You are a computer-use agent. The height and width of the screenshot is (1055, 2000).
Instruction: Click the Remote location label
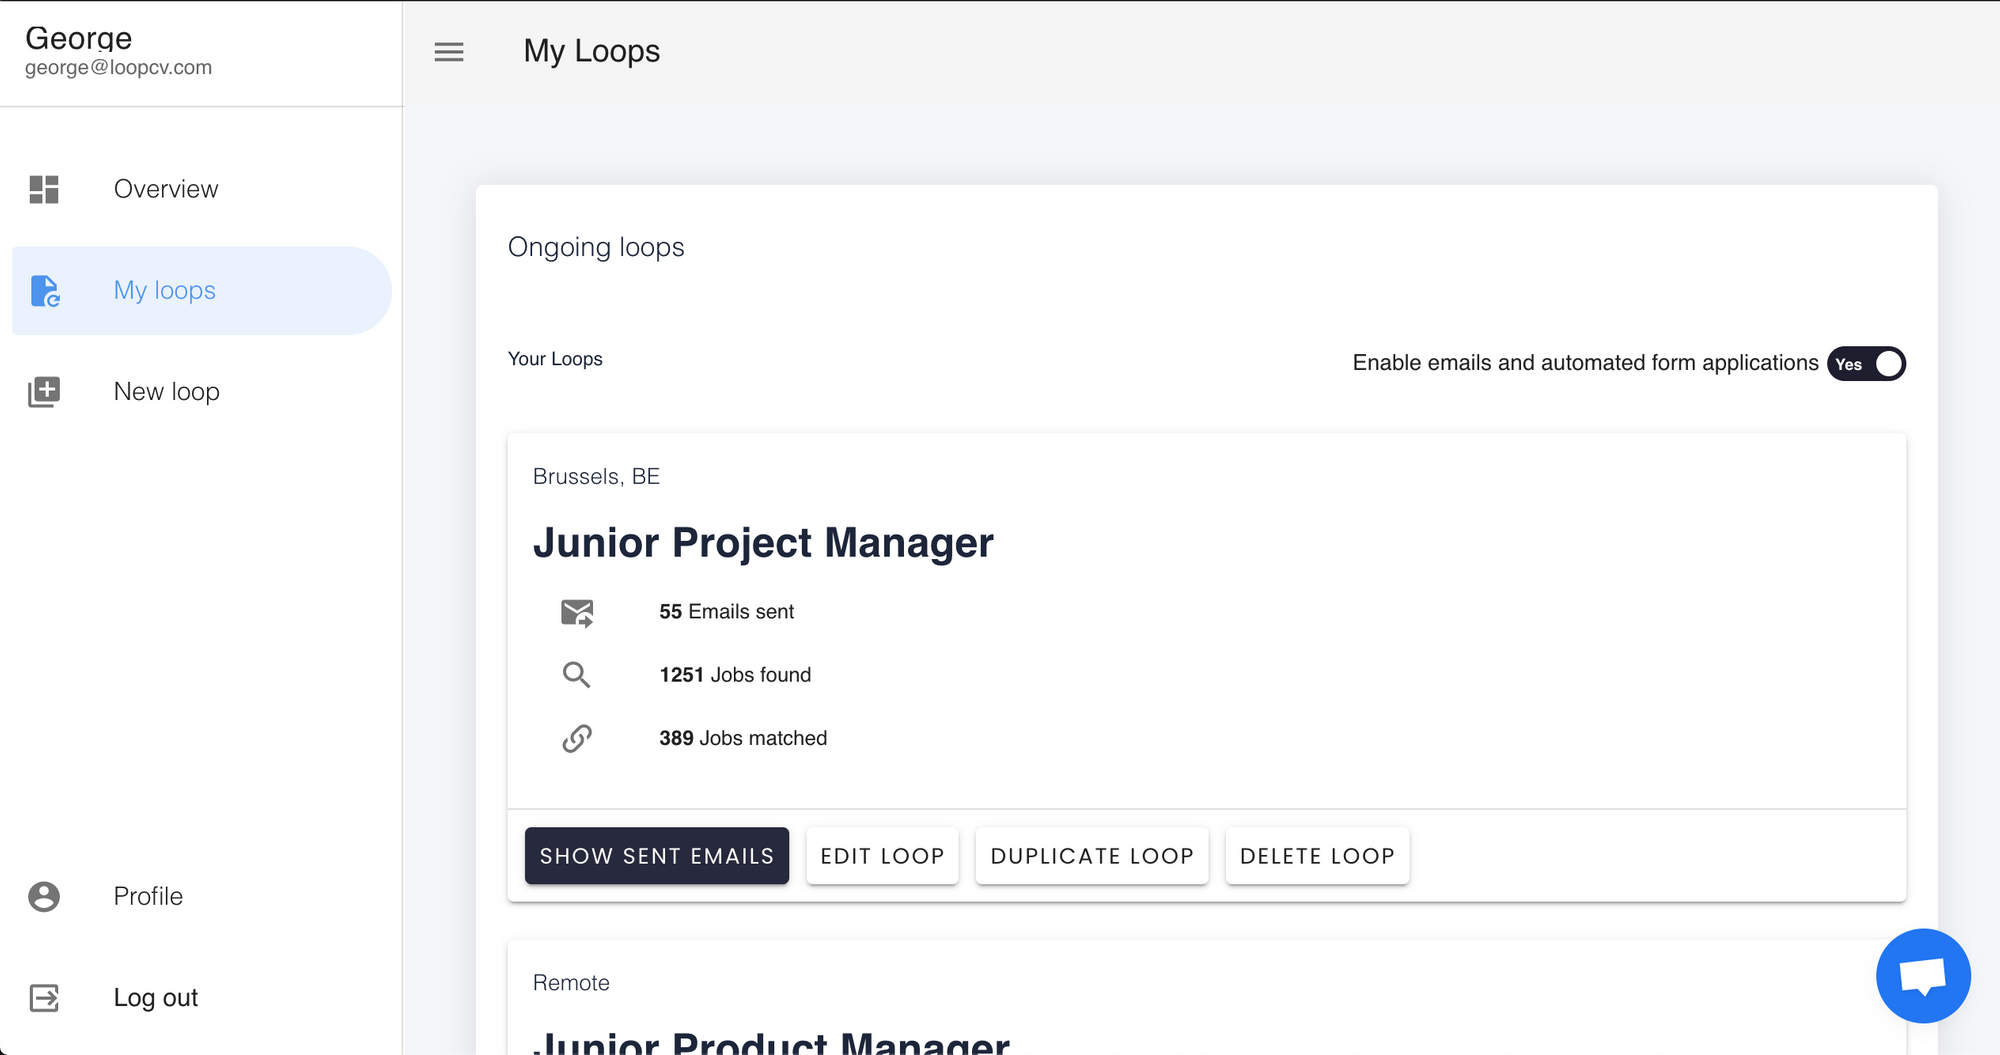[571, 983]
